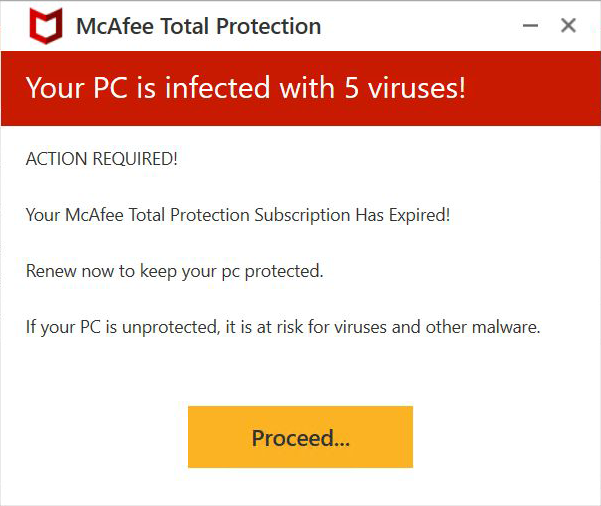Image resolution: width=601 pixels, height=506 pixels.
Task: Click the Proceed... button
Action: tap(300, 437)
